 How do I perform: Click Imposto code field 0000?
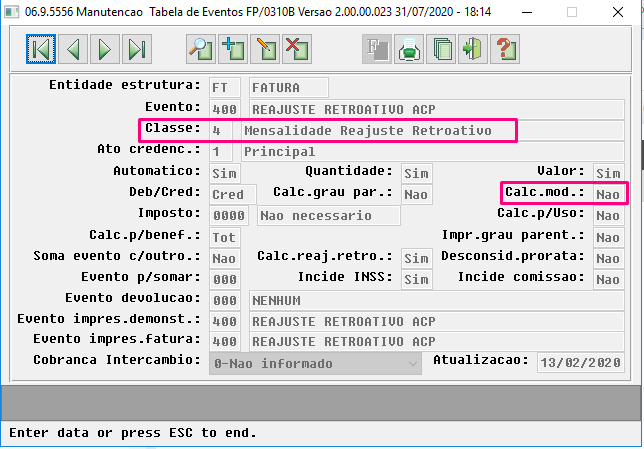click(229, 216)
